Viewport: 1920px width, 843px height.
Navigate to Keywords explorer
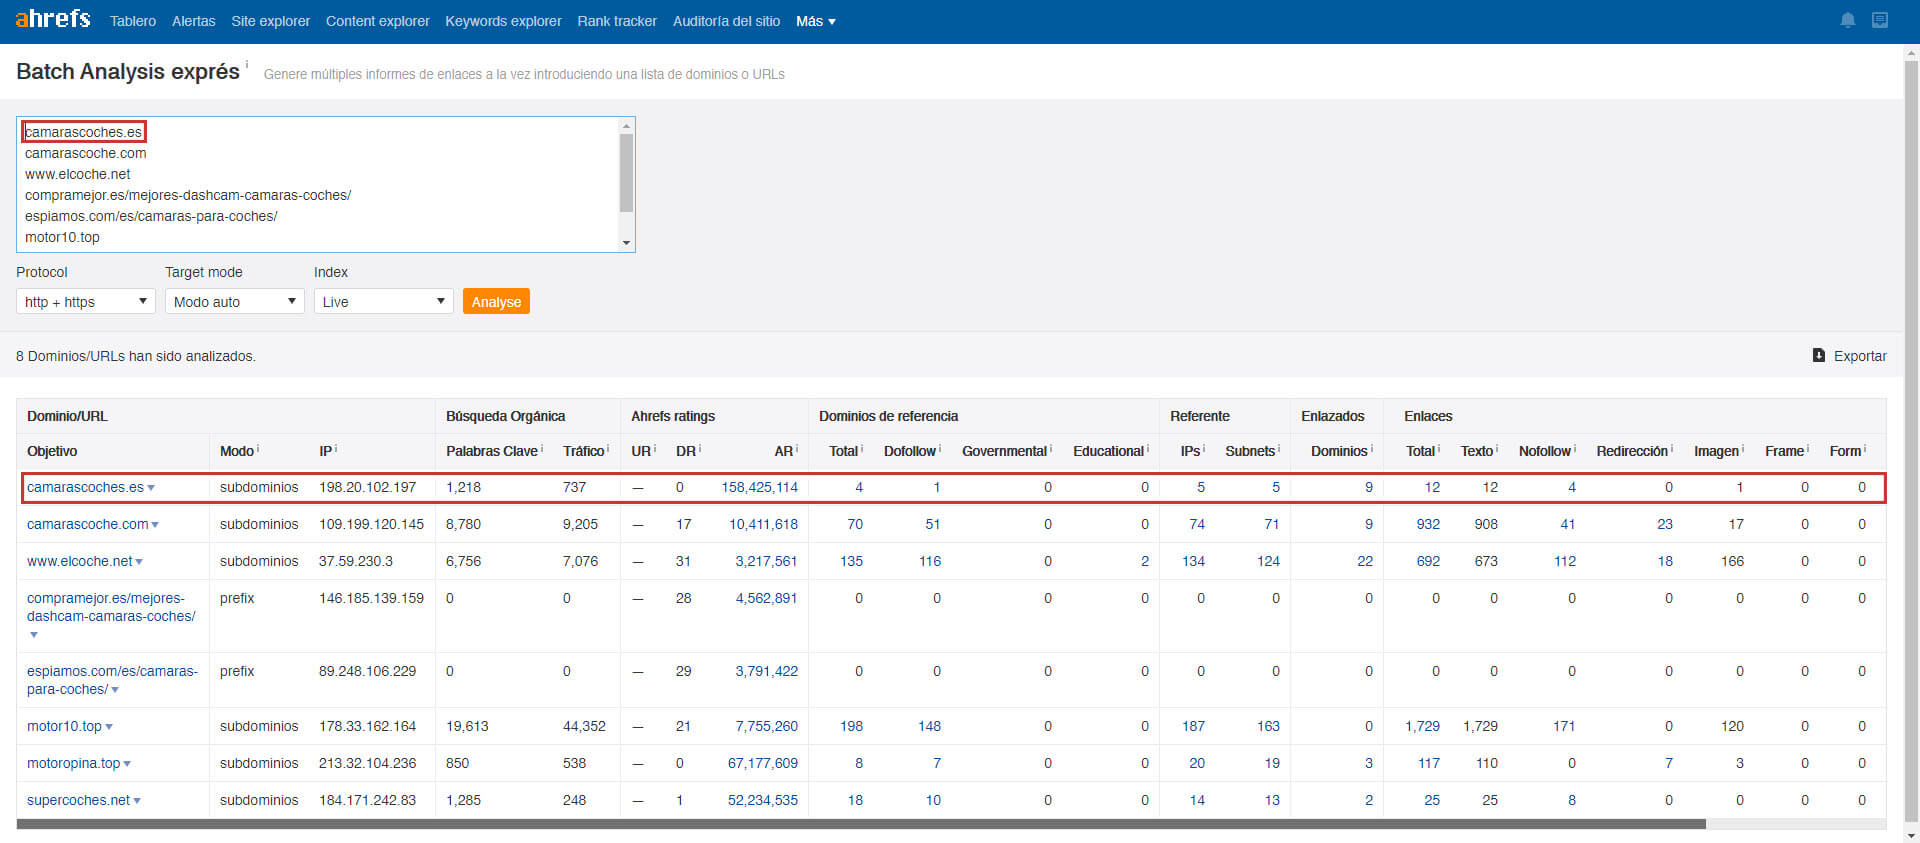tap(503, 21)
